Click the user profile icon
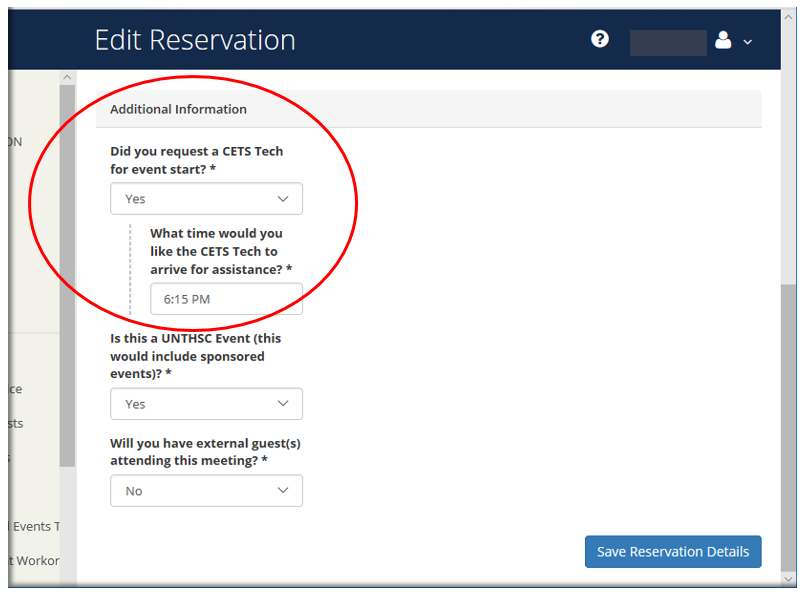Viewport: 807px width, 598px height. tap(724, 40)
